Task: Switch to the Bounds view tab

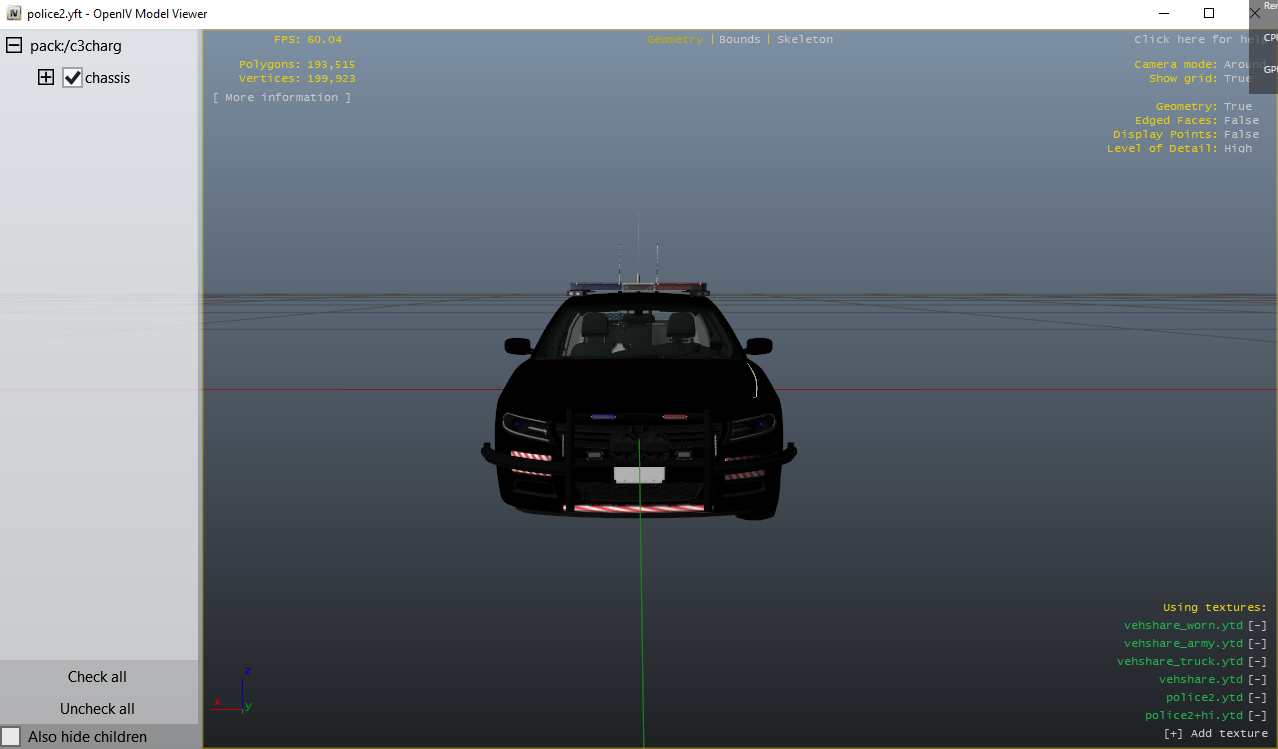Action: (739, 40)
